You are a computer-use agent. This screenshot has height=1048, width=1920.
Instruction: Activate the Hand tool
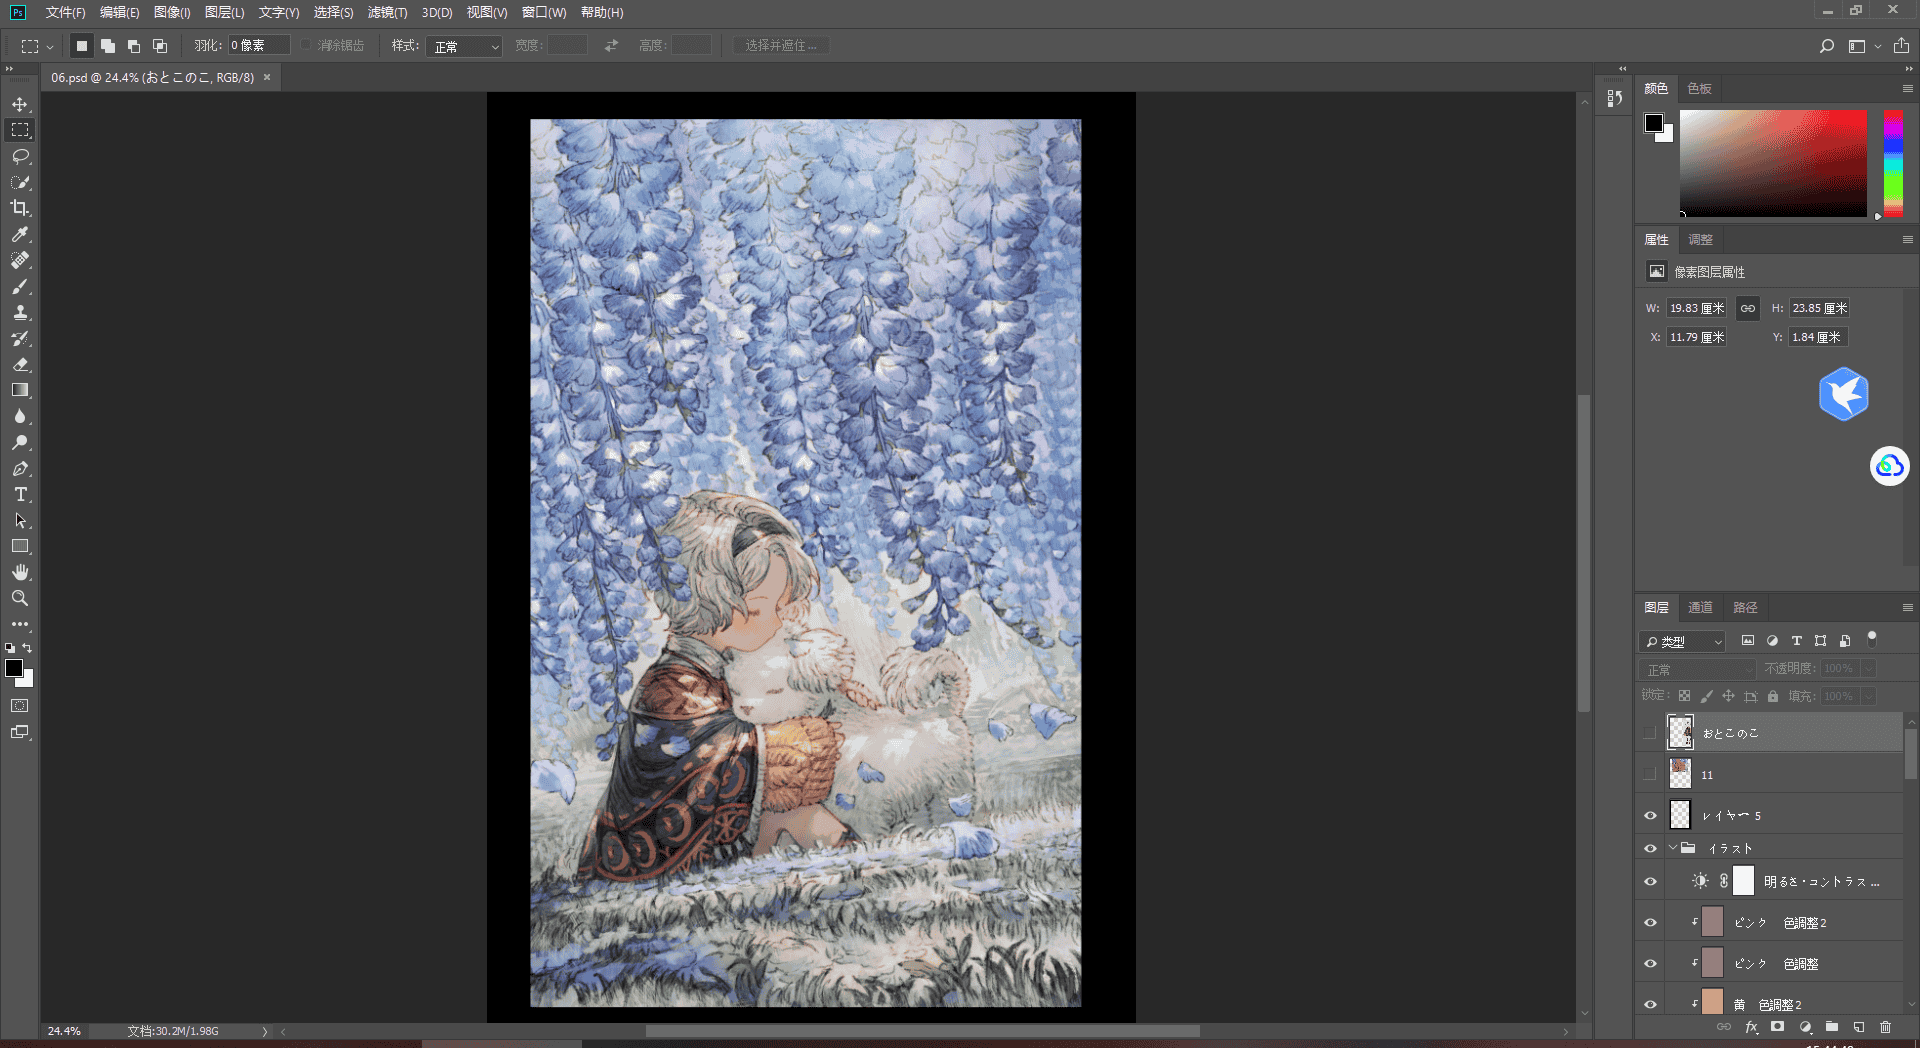[20, 572]
